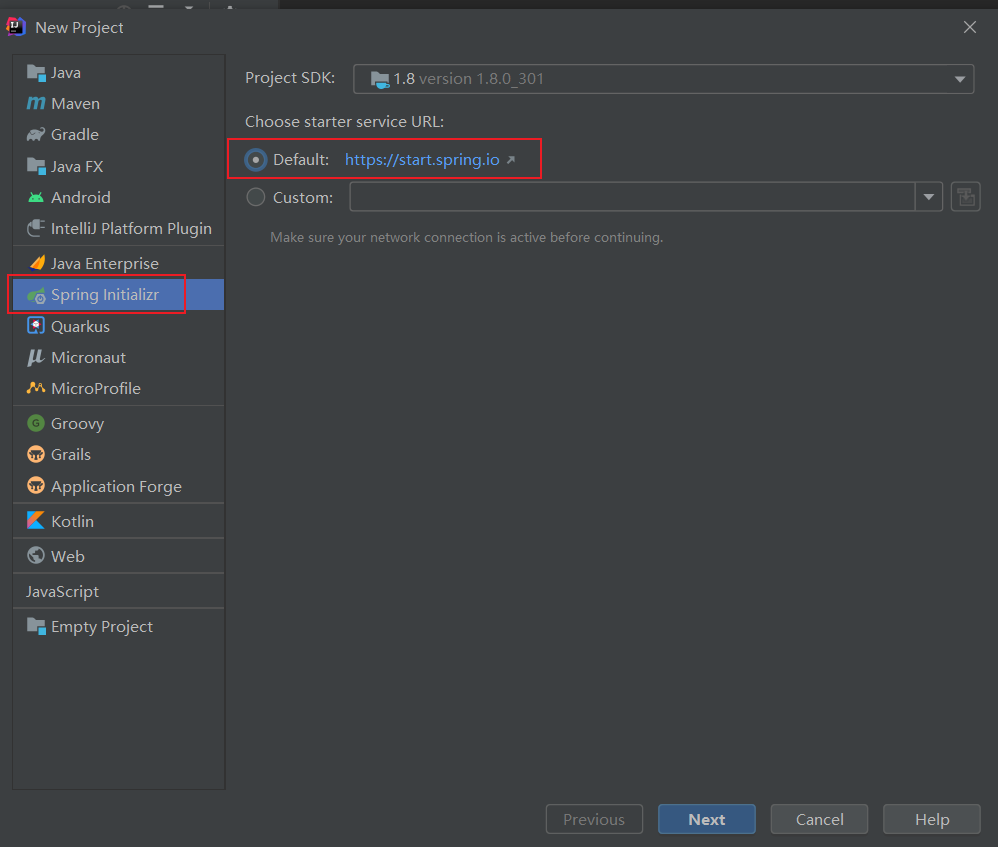Select the Custom starter URL radio button
Viewport: 998px width, 847px height.
click(x=256, y=197)
